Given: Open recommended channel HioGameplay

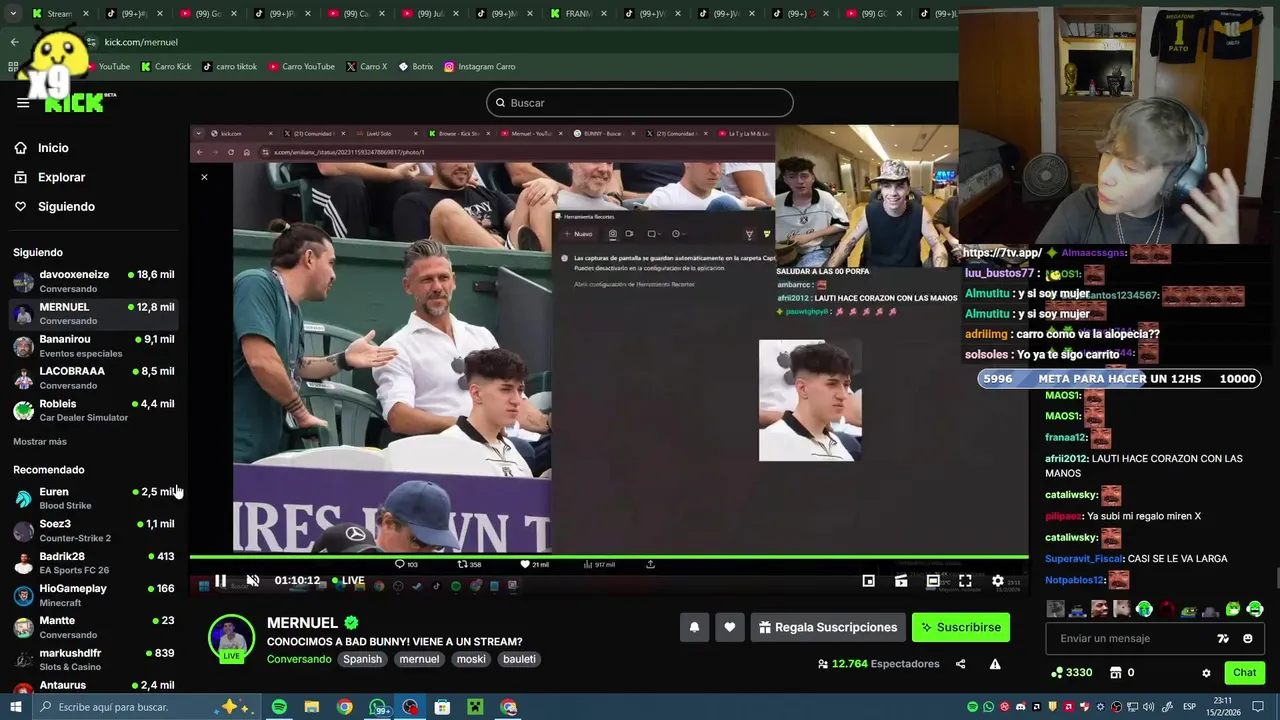Looking at the screenshot, I should [94, 595].
